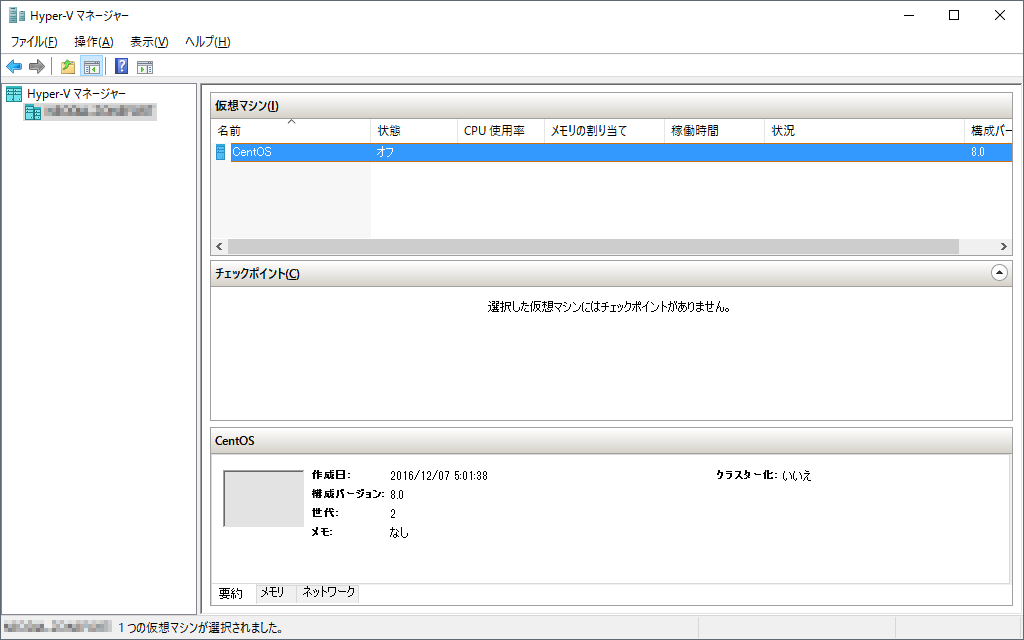This screenshot has height=640, width=1024.
Task: Sort by the 稼働時間 column header
Action: coord(714,131)
